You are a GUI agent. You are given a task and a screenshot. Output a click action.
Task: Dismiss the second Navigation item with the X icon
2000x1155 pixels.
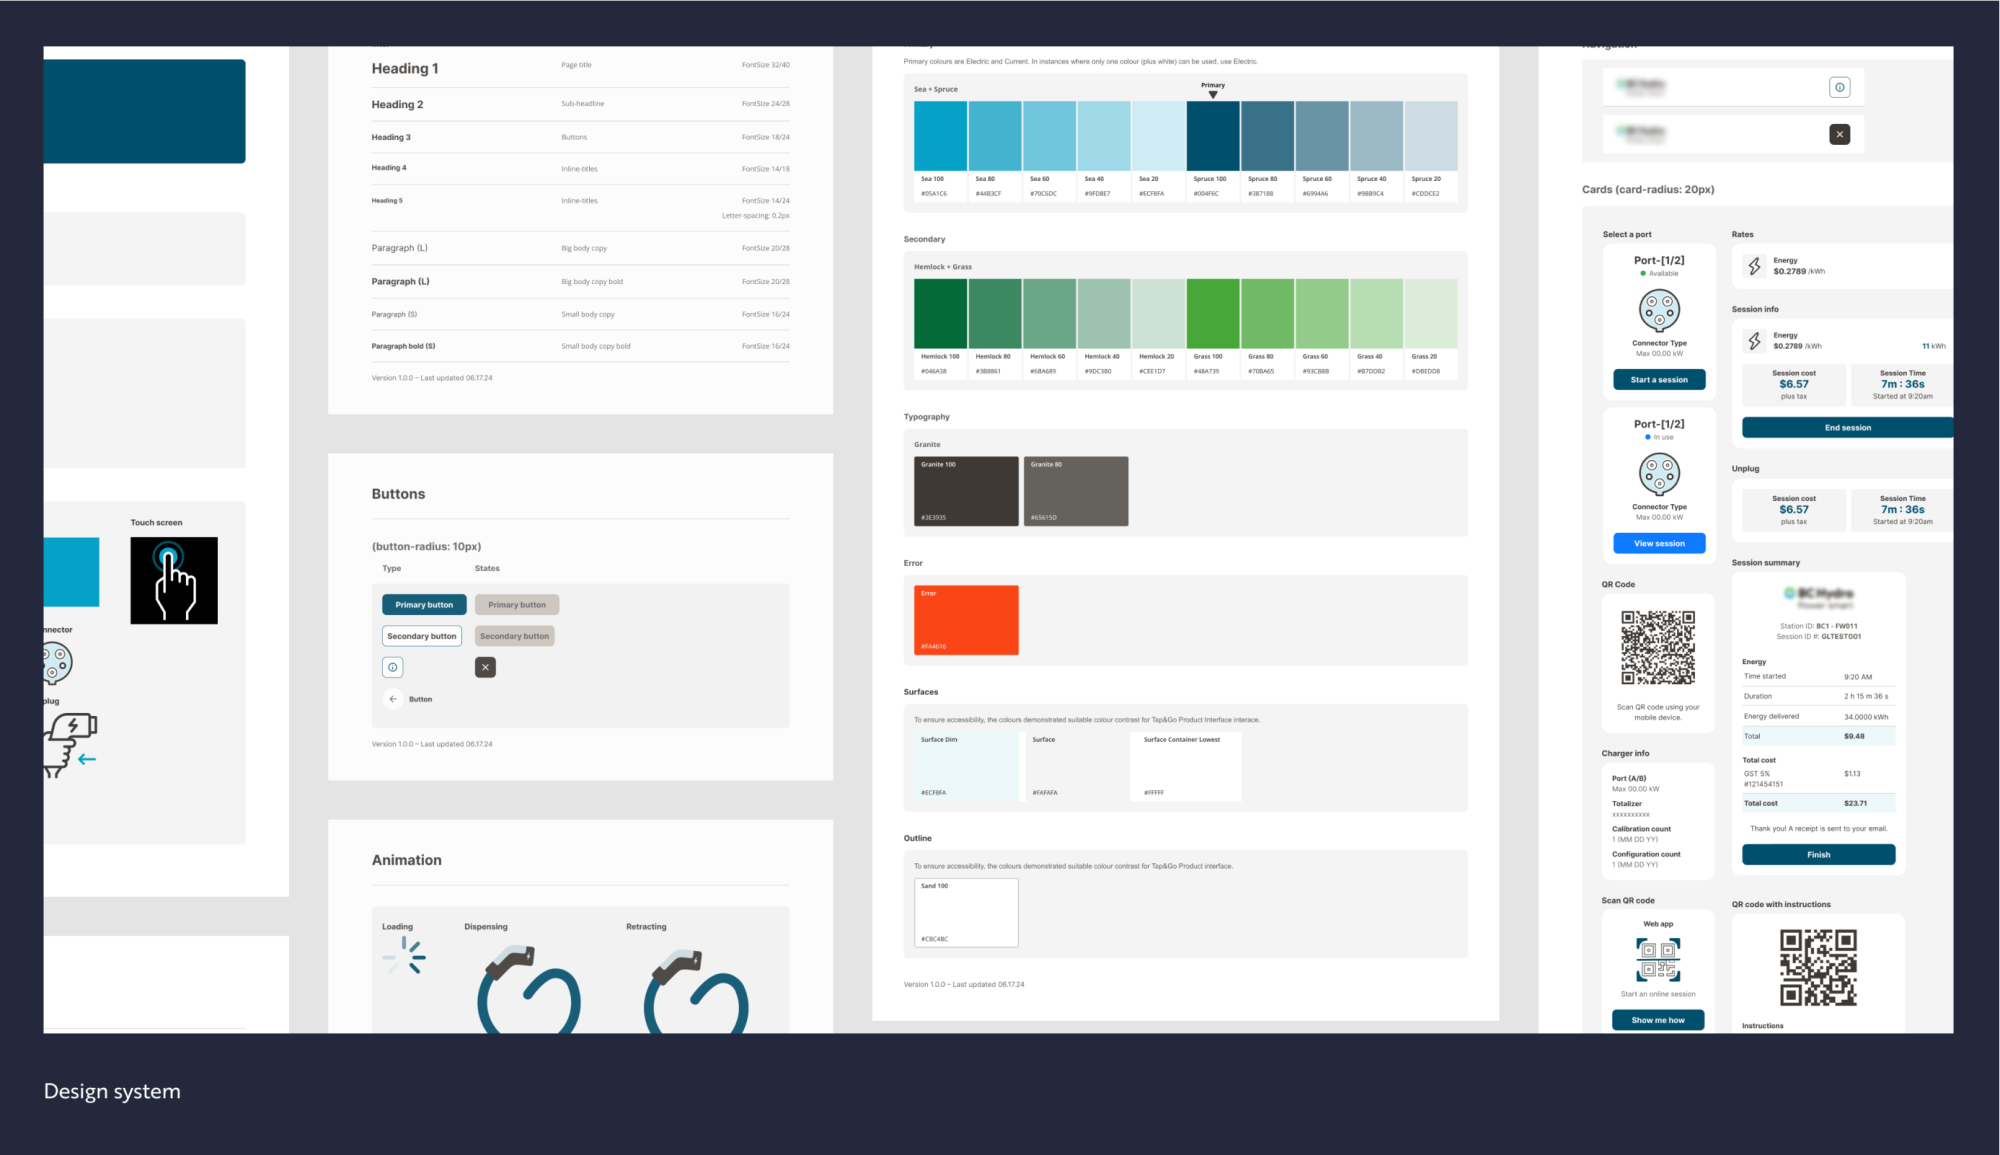coord(1840,133)
